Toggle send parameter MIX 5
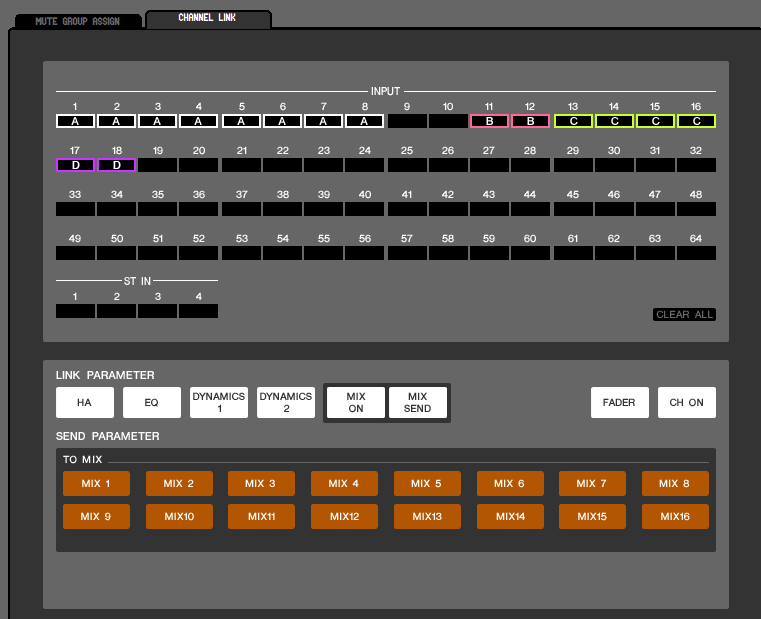Image resolution: width=761 pixels, height=619 pixels. tap(427, 484)
